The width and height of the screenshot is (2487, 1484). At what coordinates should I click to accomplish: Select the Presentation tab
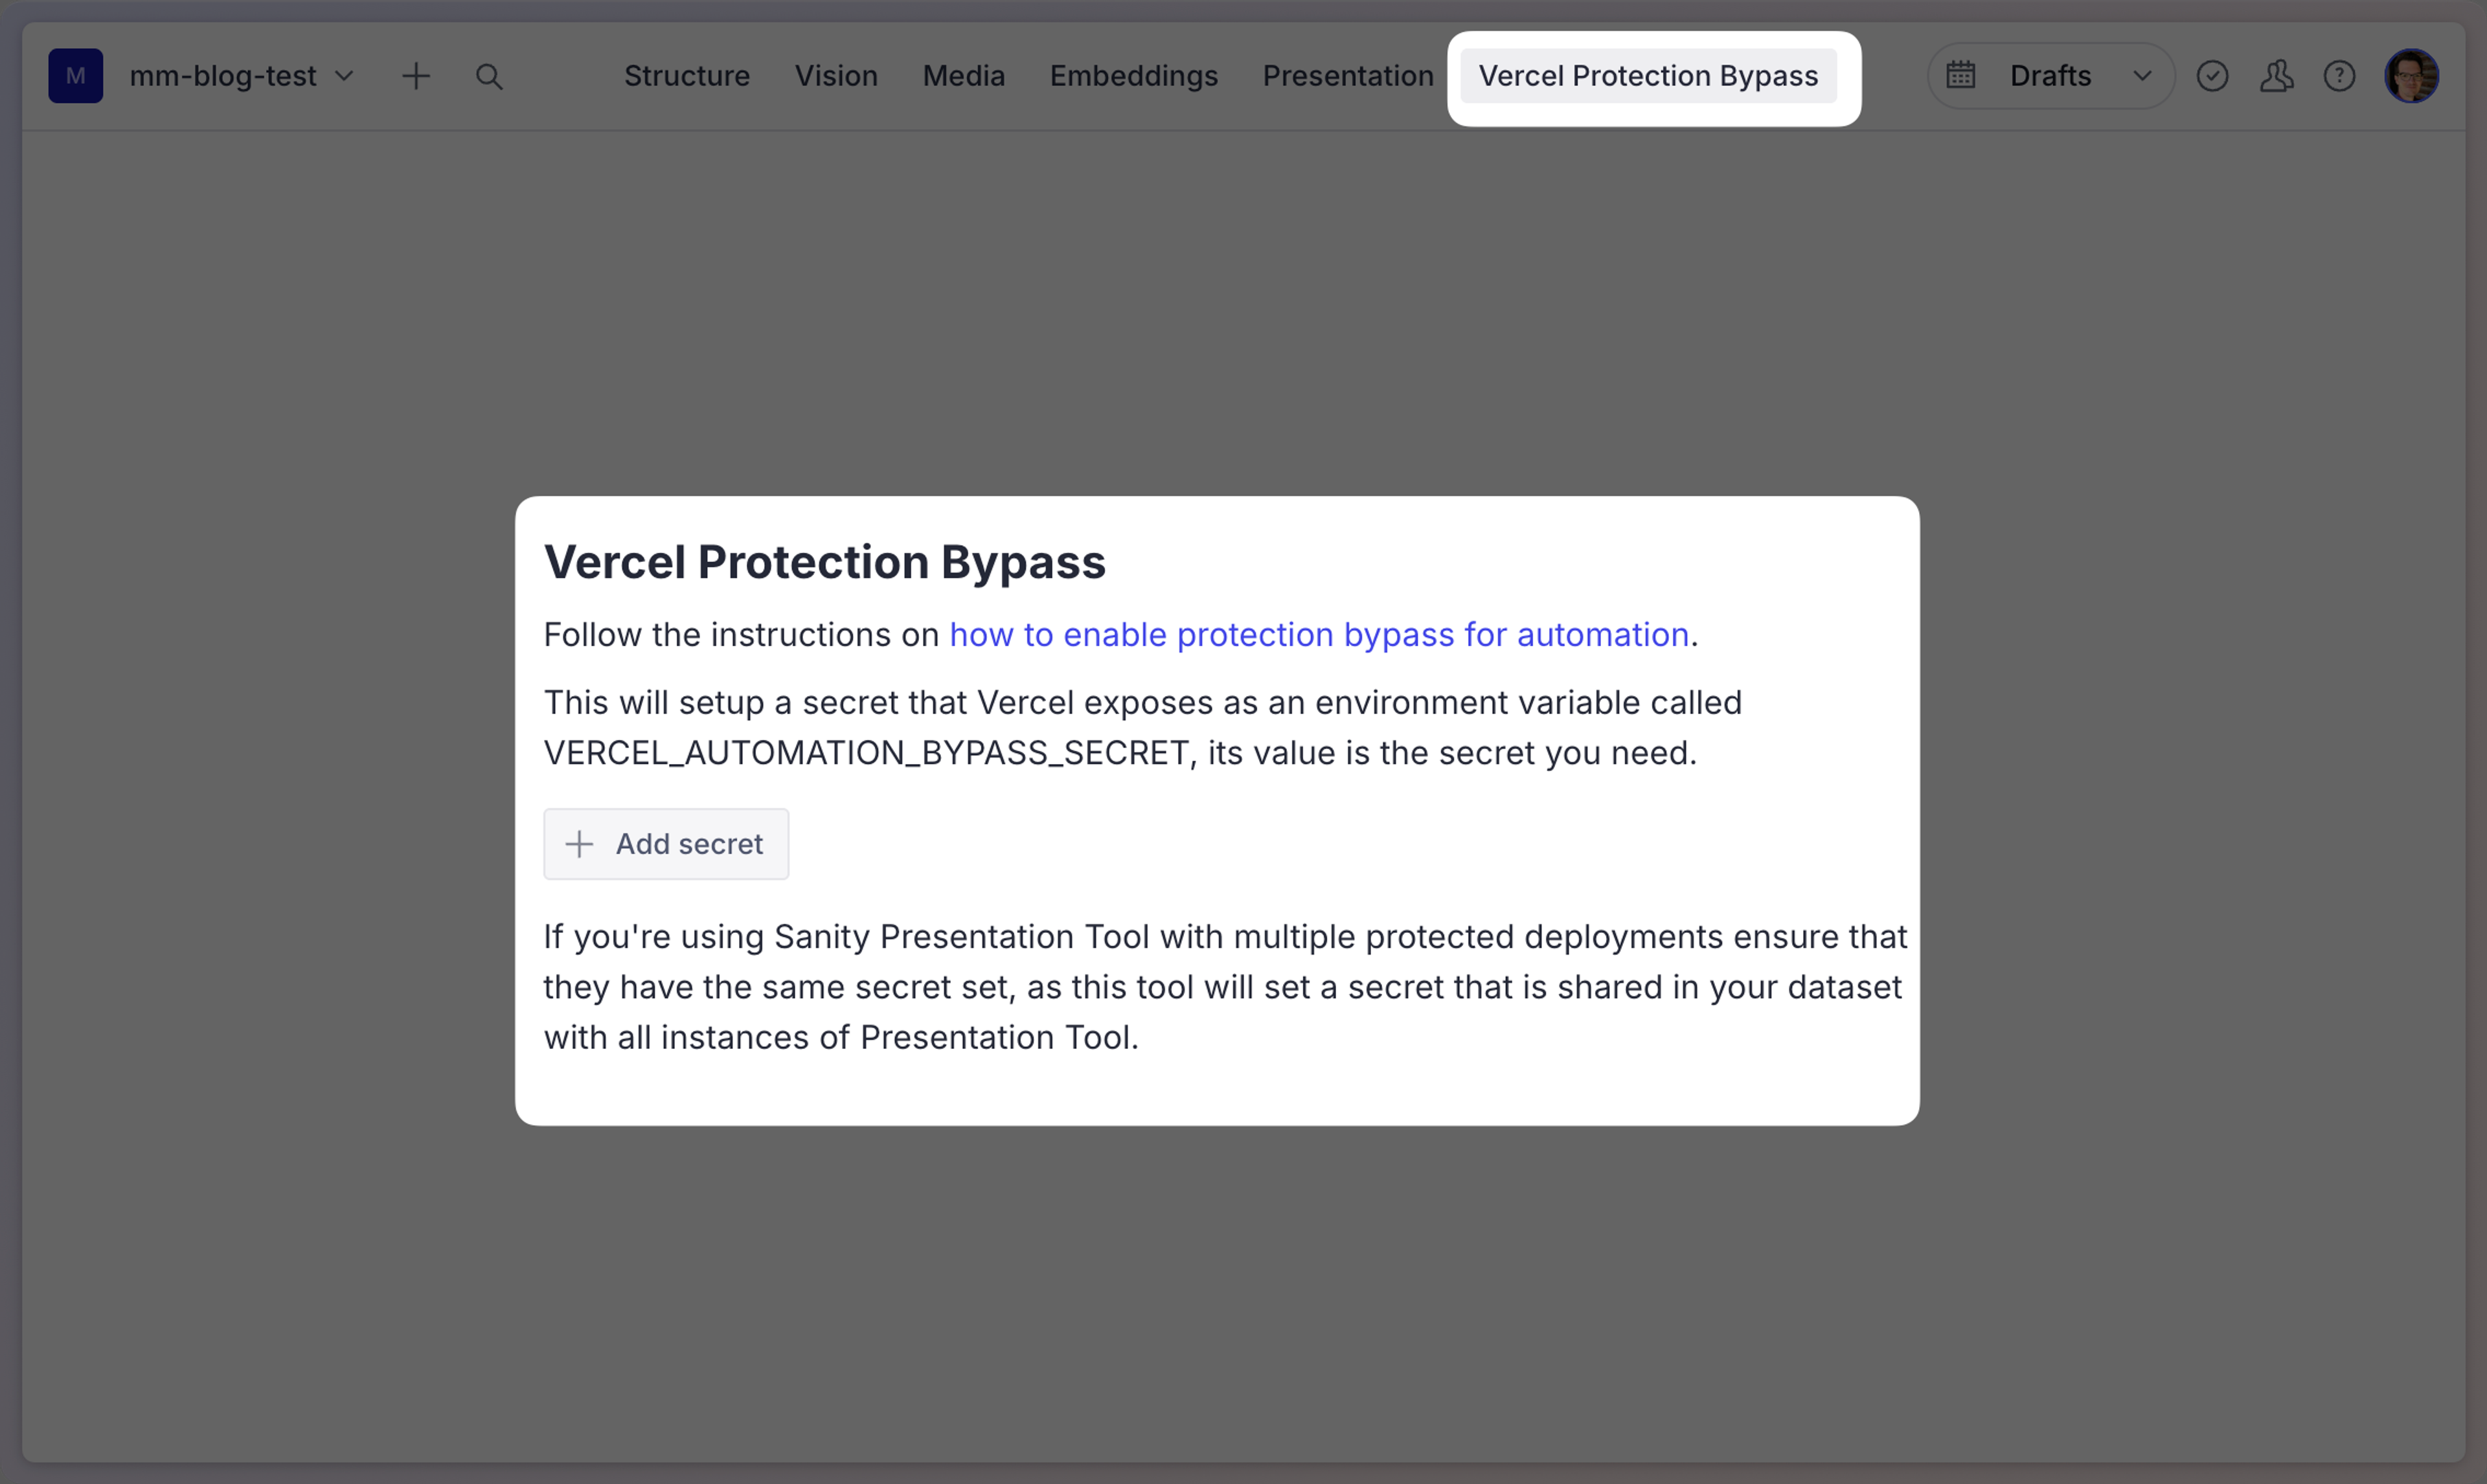[1348, 76]
